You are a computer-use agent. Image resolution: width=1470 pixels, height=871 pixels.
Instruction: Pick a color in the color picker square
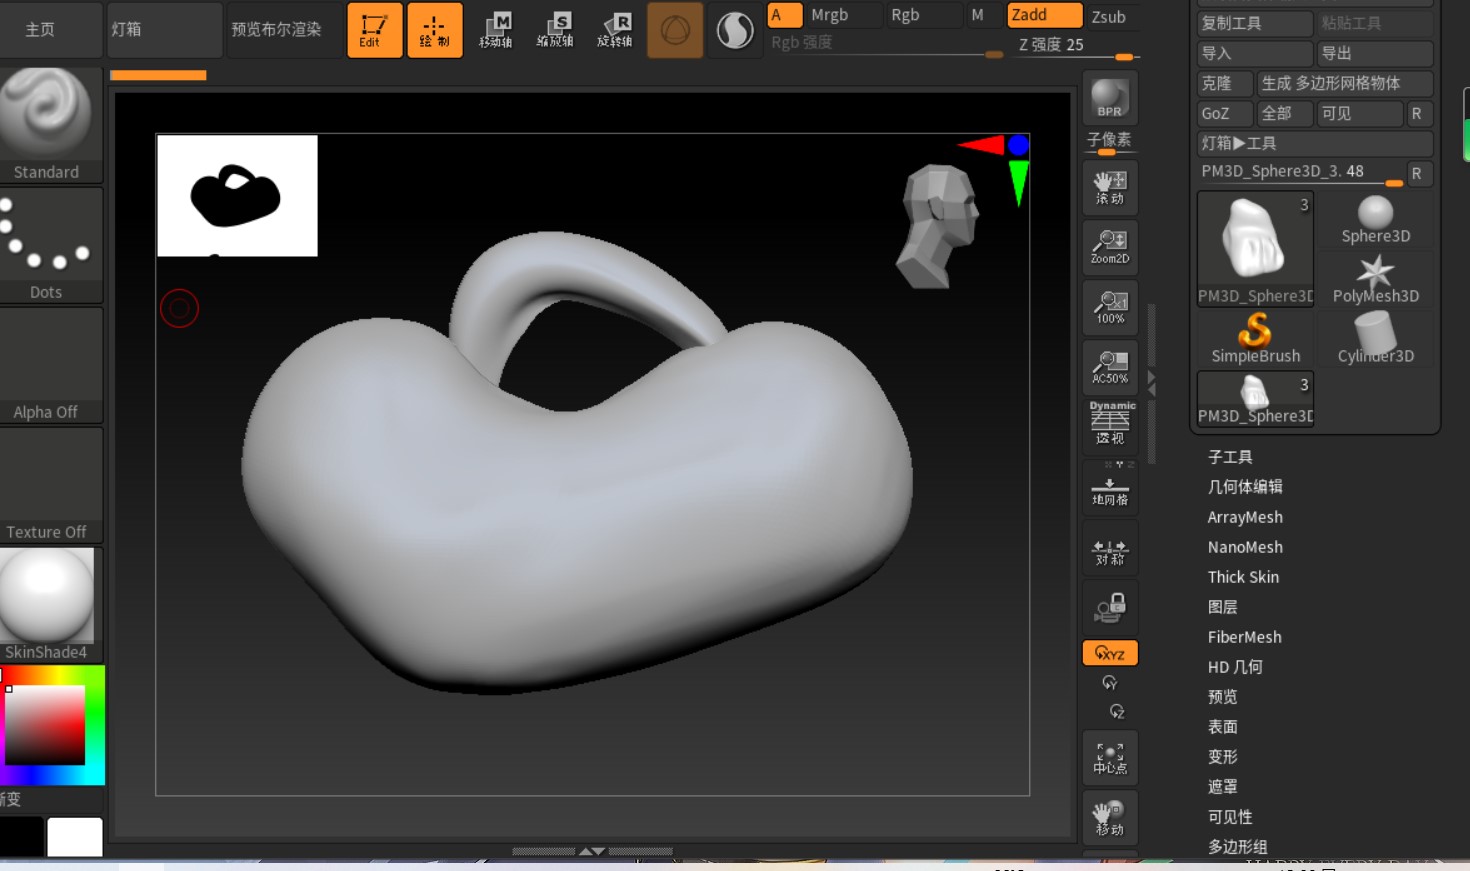[45, 725]
